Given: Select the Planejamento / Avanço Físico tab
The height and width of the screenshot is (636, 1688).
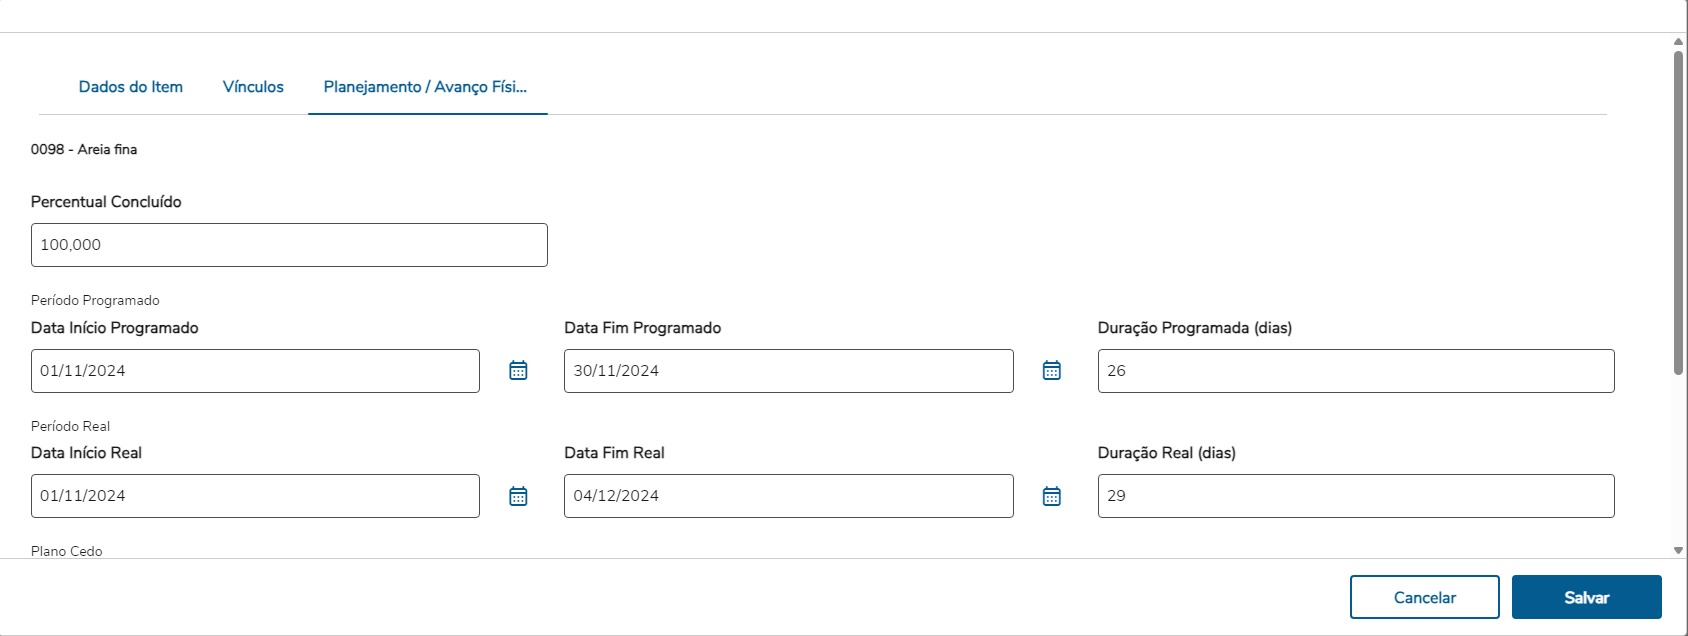Looking at the screenshot, I should point(425,87).
